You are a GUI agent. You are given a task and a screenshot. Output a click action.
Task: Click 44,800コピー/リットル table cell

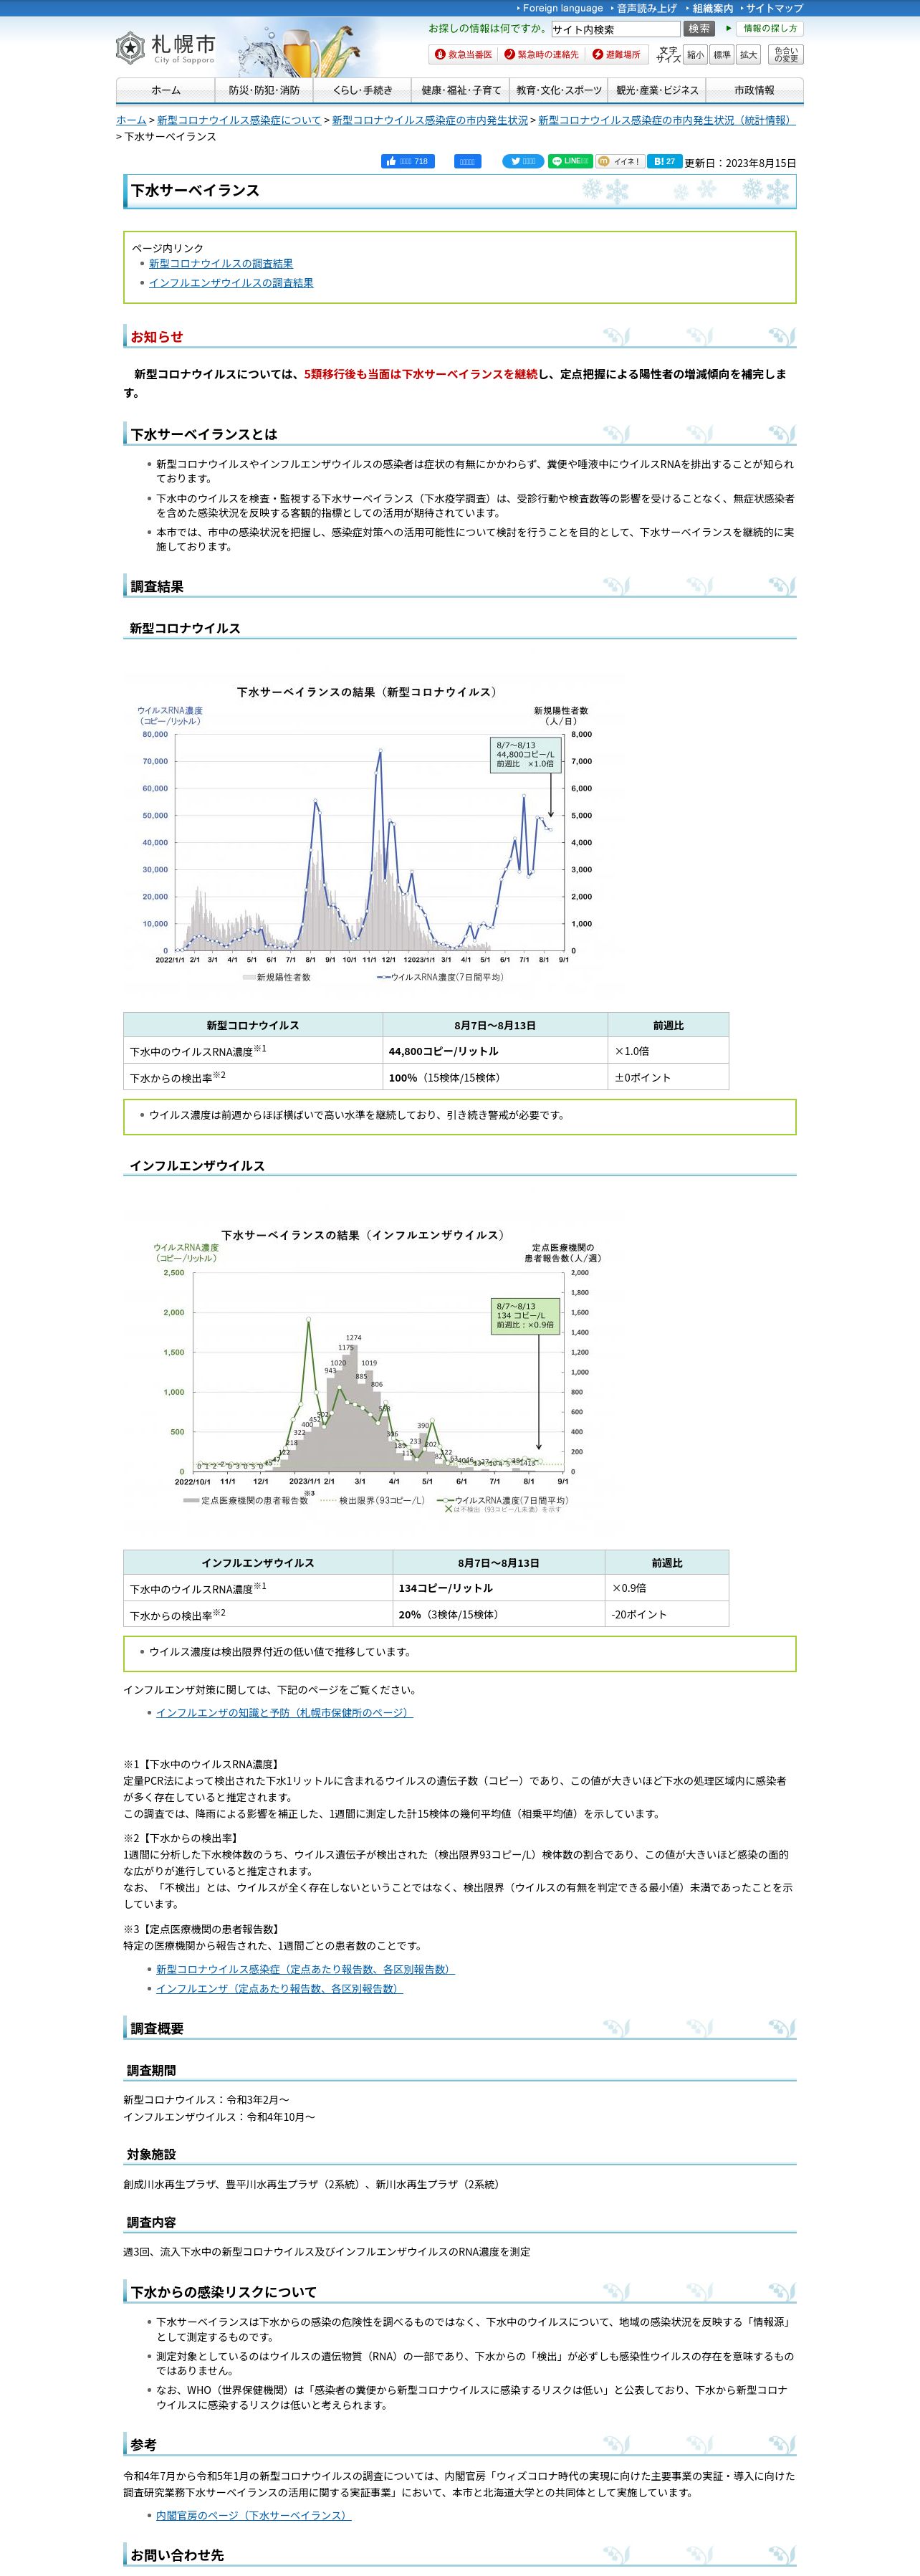point(495,1051)
